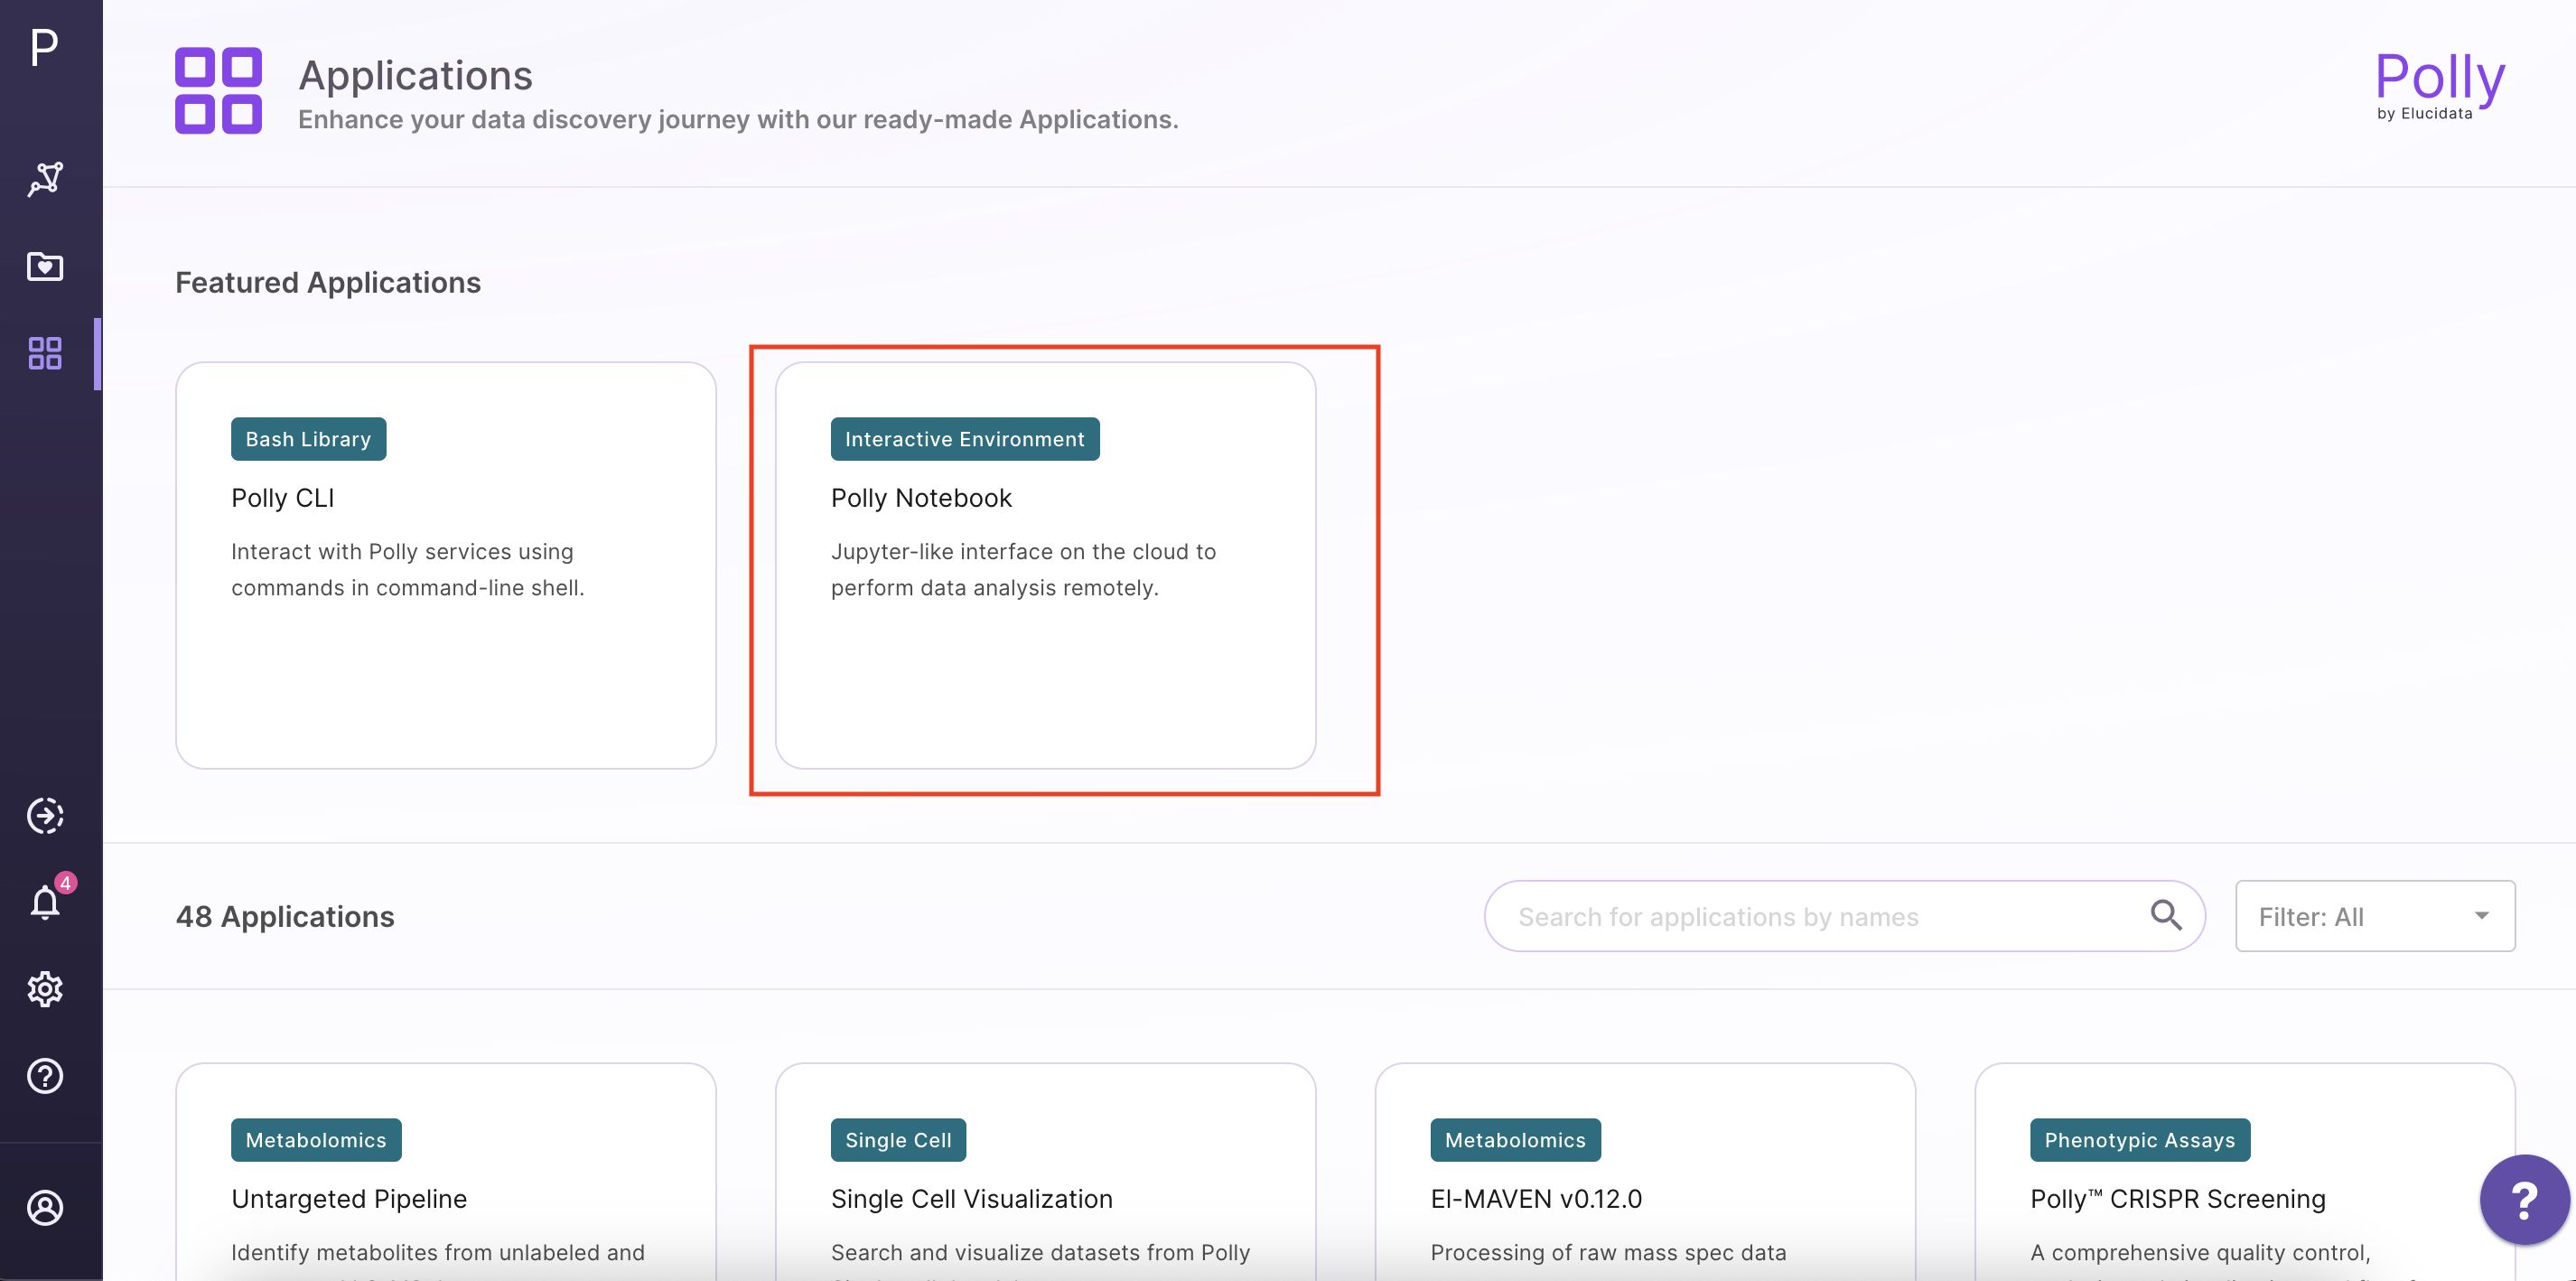Click the search magnifier icon
Image resolution: width=2576 pixels, height=1281 pixels.
point(2166,915)
